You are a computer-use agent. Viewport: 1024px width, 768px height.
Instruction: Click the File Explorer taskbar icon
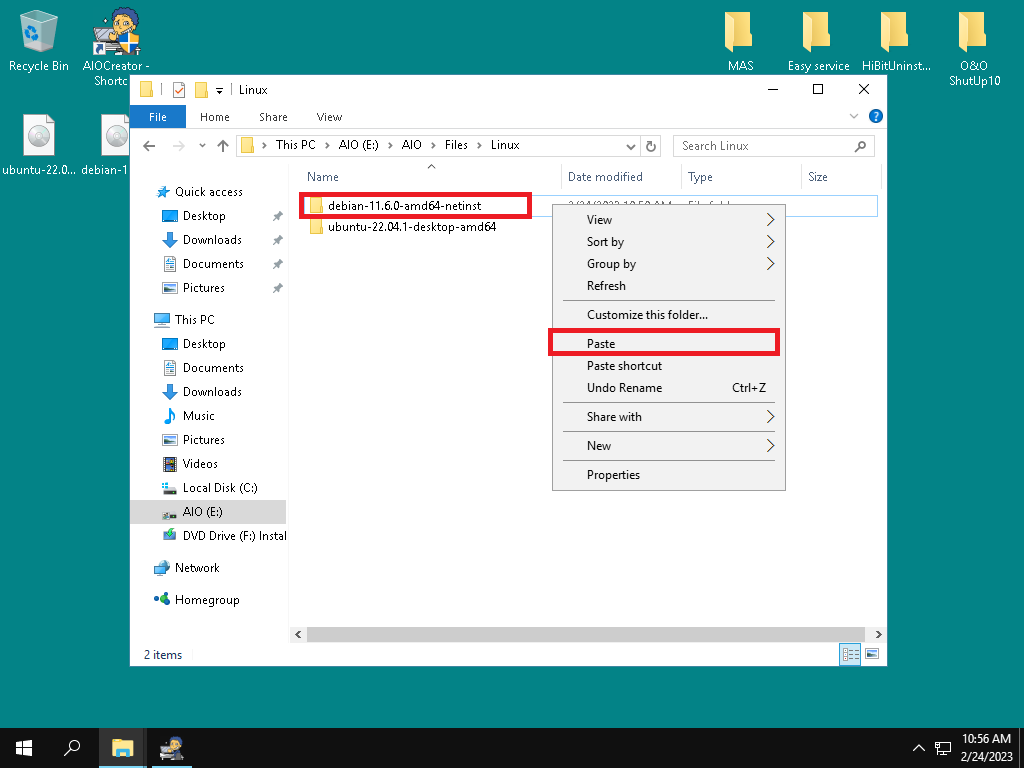[x=122, y=747]
